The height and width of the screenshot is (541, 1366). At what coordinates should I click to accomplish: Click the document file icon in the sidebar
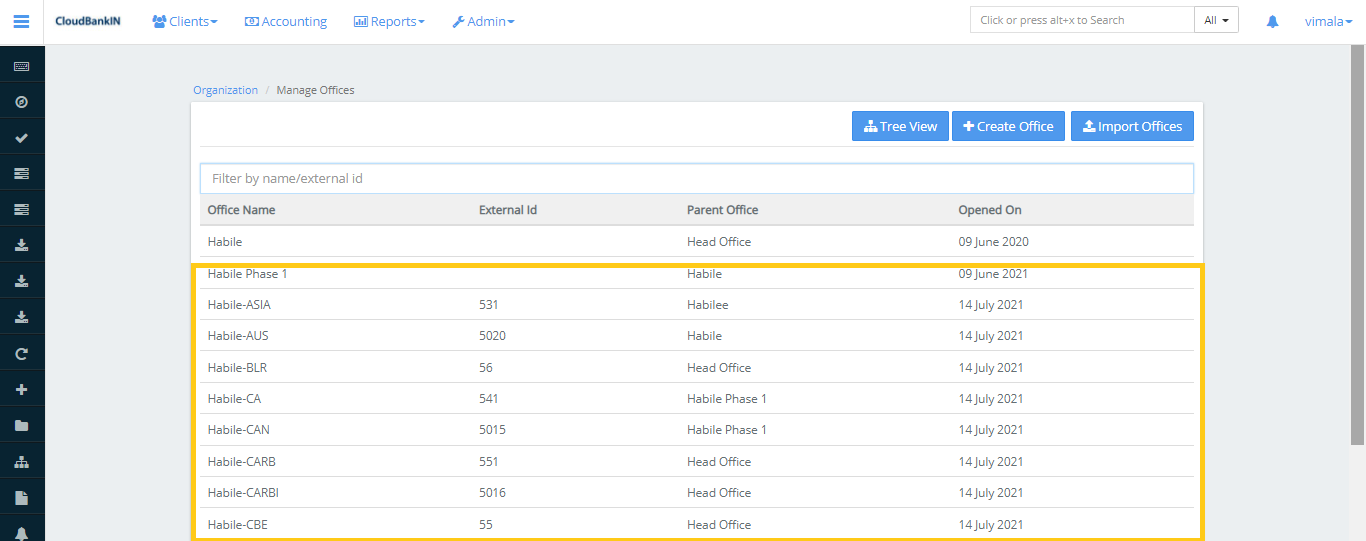[21, 498]
